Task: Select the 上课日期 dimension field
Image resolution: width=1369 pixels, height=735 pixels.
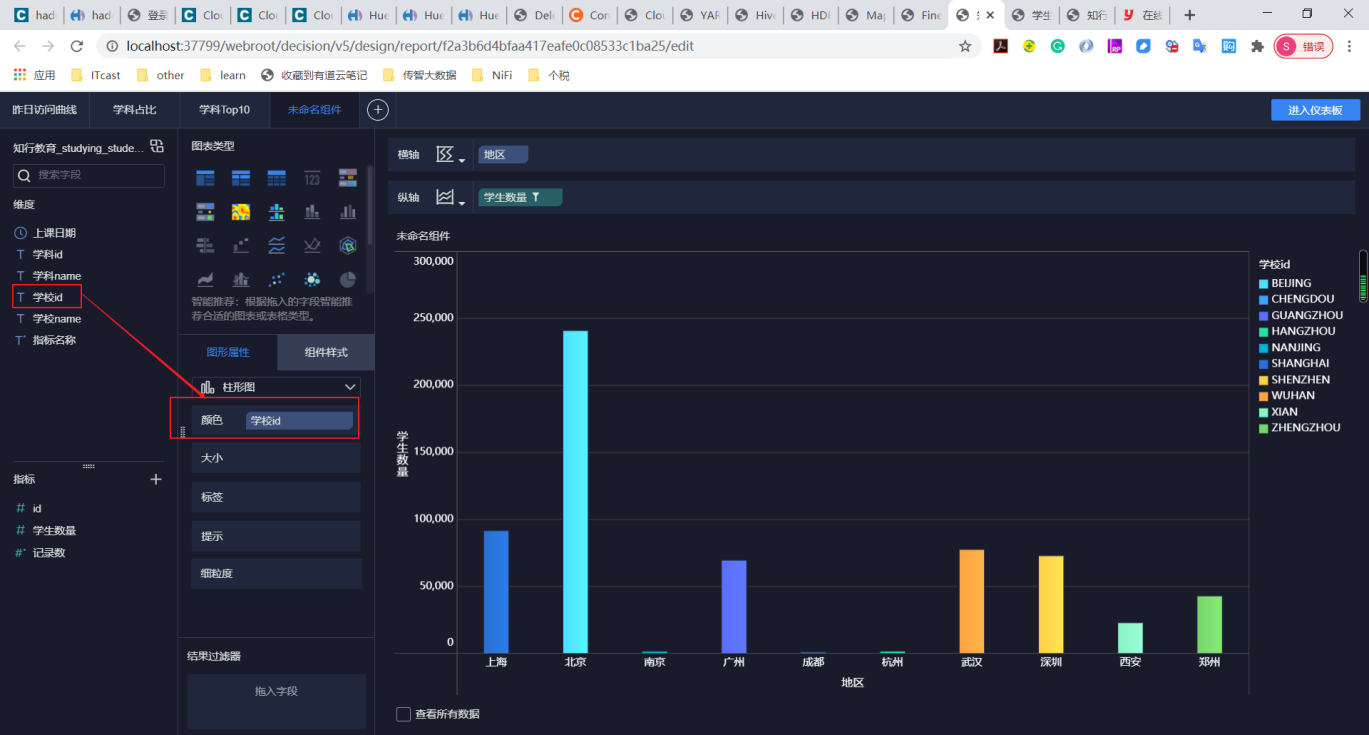Action: pyautogui.click(x=54, y=233)
